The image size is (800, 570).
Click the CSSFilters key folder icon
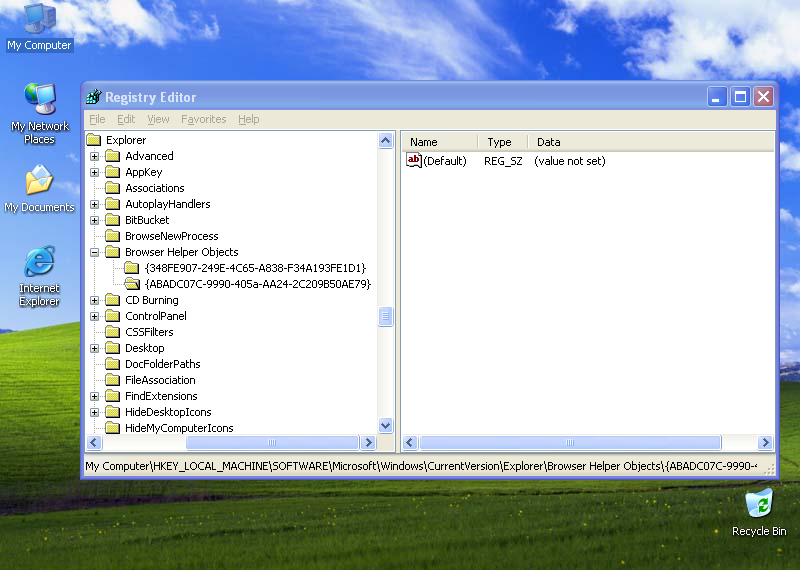(x=113, y=332)
